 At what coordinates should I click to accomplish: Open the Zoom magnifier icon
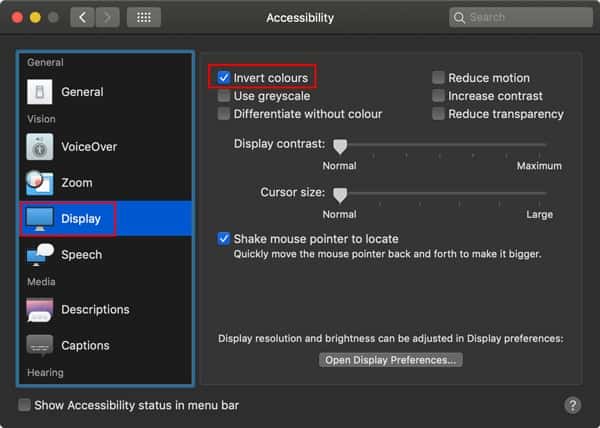pos(39,182)
